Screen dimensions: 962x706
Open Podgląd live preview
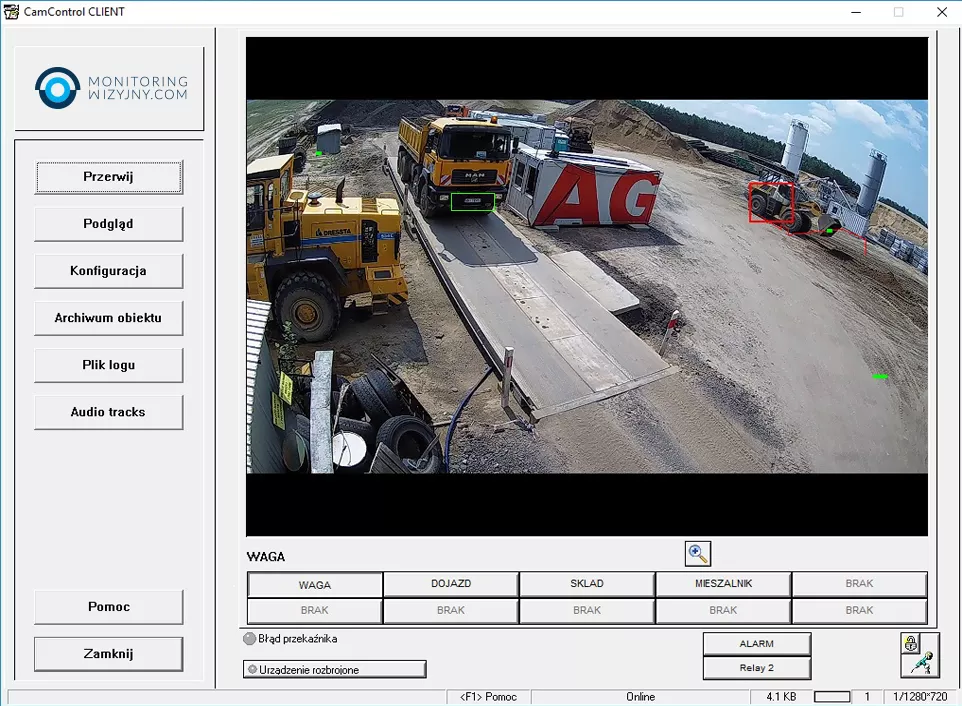point(108,224)
